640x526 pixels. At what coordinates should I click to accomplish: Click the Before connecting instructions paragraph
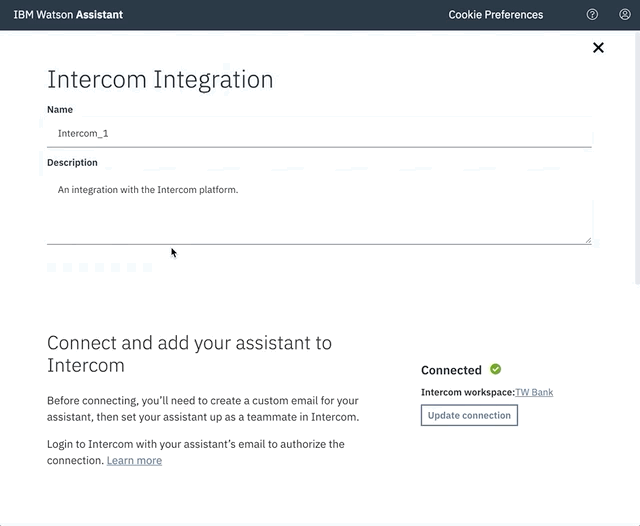(202, 408)
